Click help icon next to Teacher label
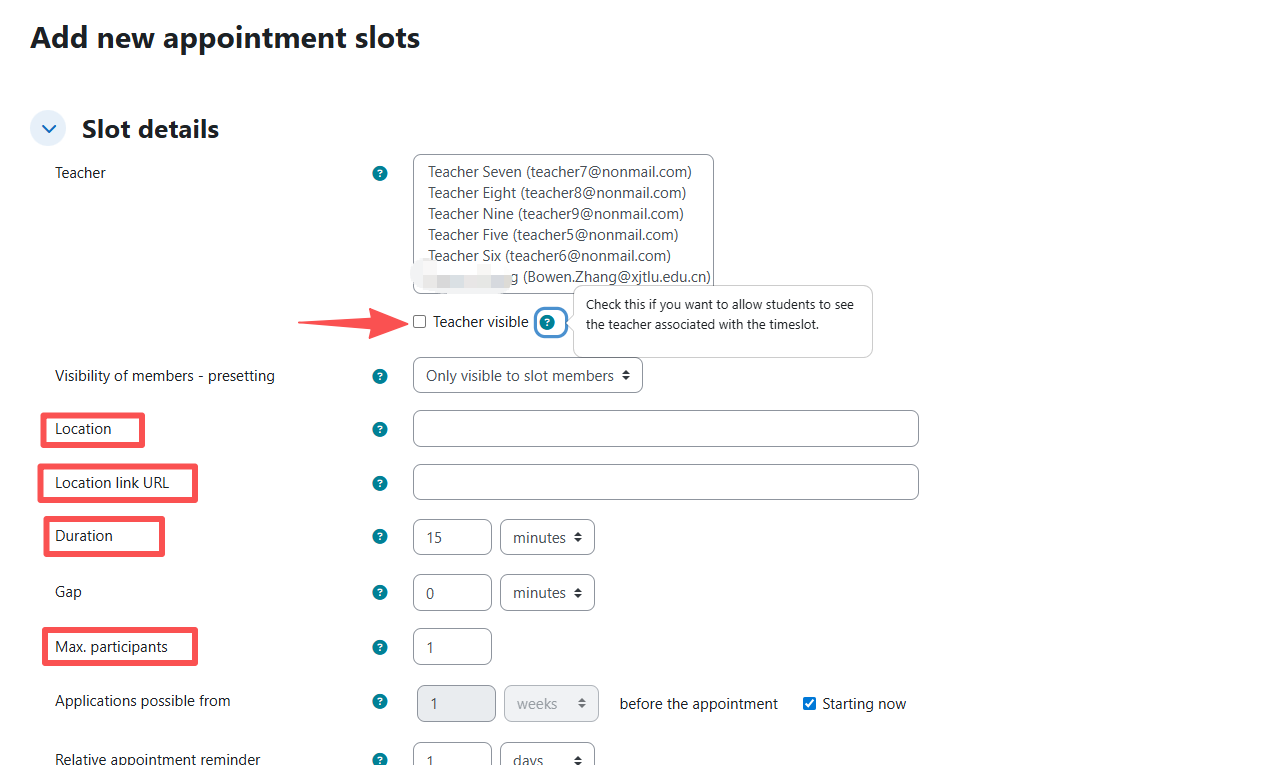1278x765 pixels. pyautogui.click(x=380, y=173)
